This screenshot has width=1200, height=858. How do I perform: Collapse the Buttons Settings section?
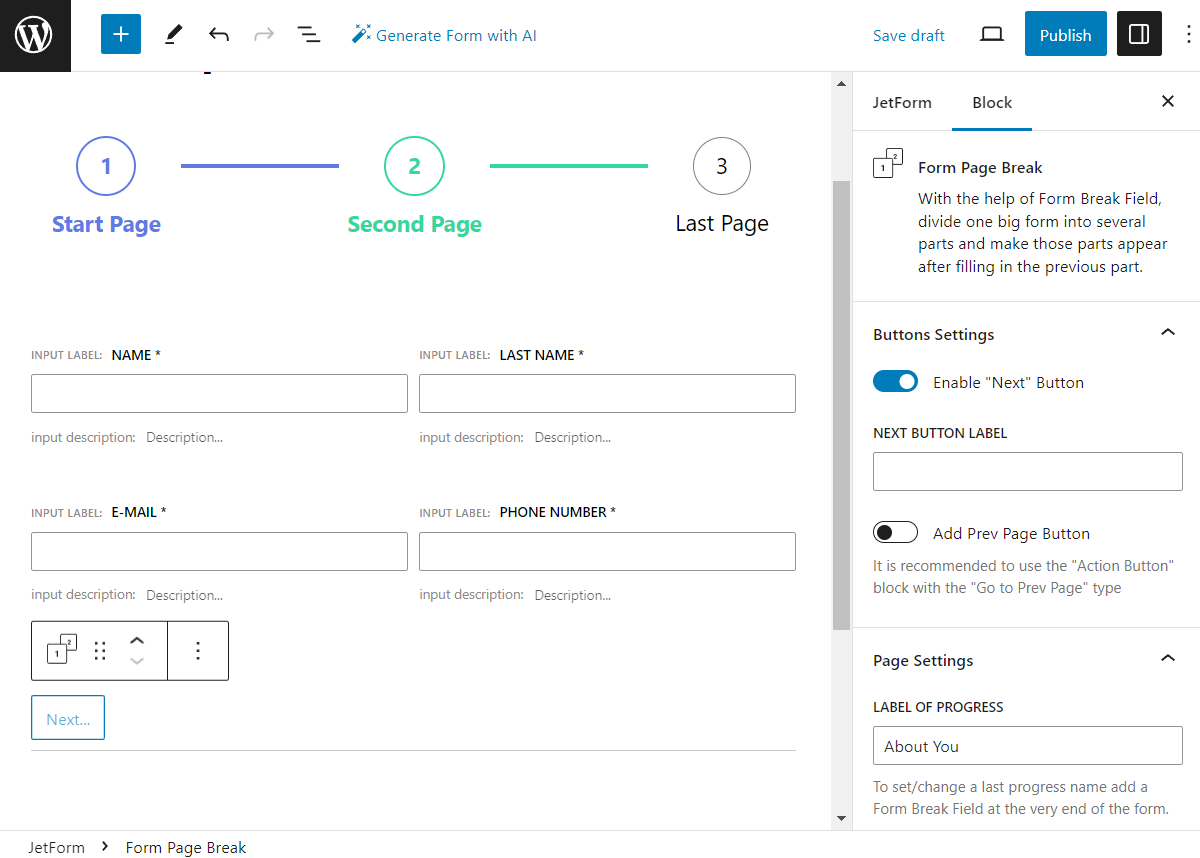[1167, 332]
